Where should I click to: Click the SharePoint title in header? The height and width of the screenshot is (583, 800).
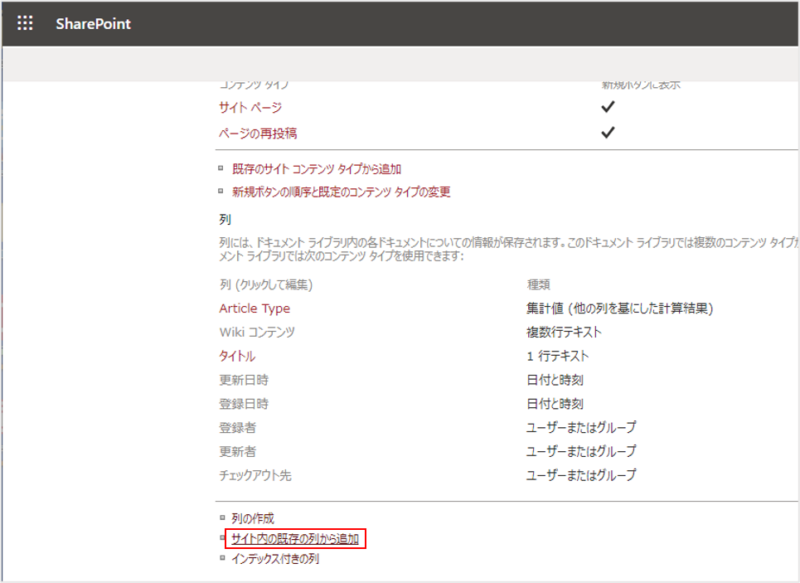pos(94,24)
